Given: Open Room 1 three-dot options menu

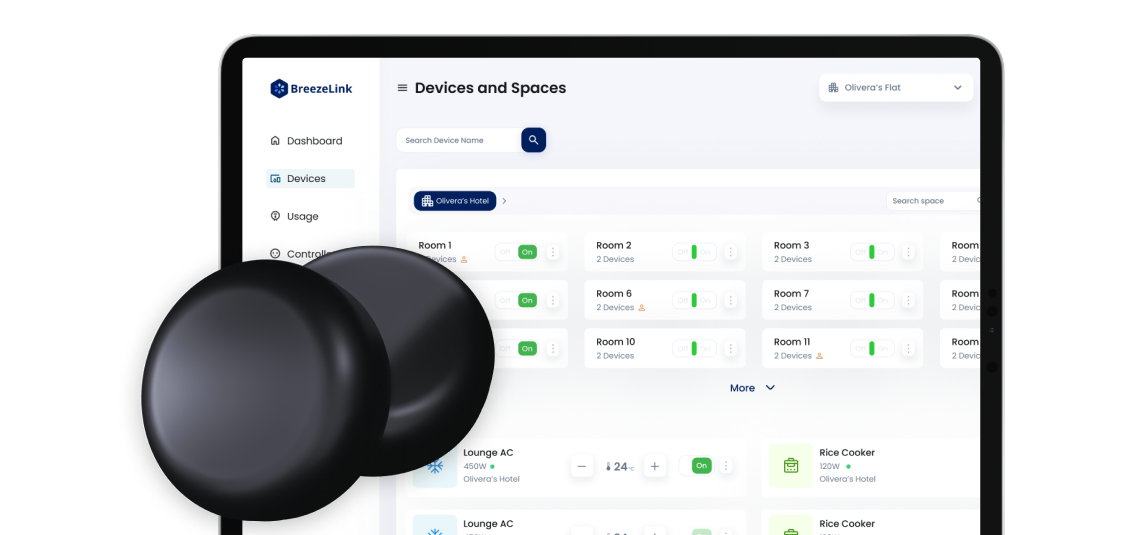Looking at the screenshot, I should (x=553, y=252).
